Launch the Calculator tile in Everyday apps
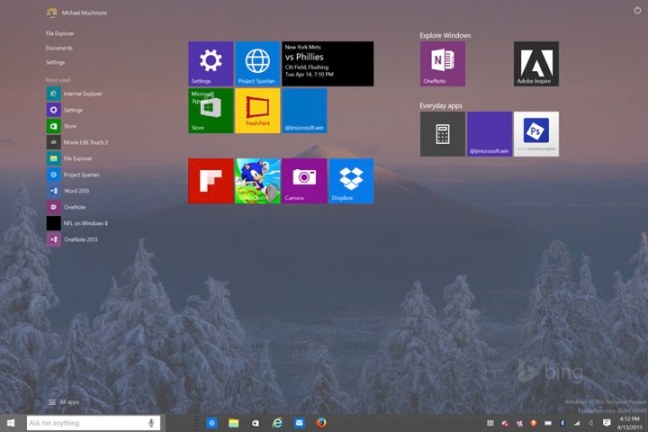Screen dimensions: 648x432 (x=442, y=133)
